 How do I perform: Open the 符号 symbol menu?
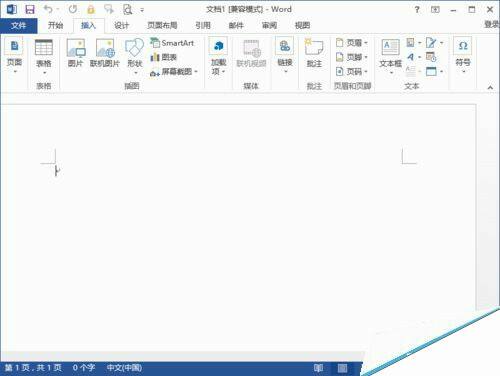click(x=463, y=55)
